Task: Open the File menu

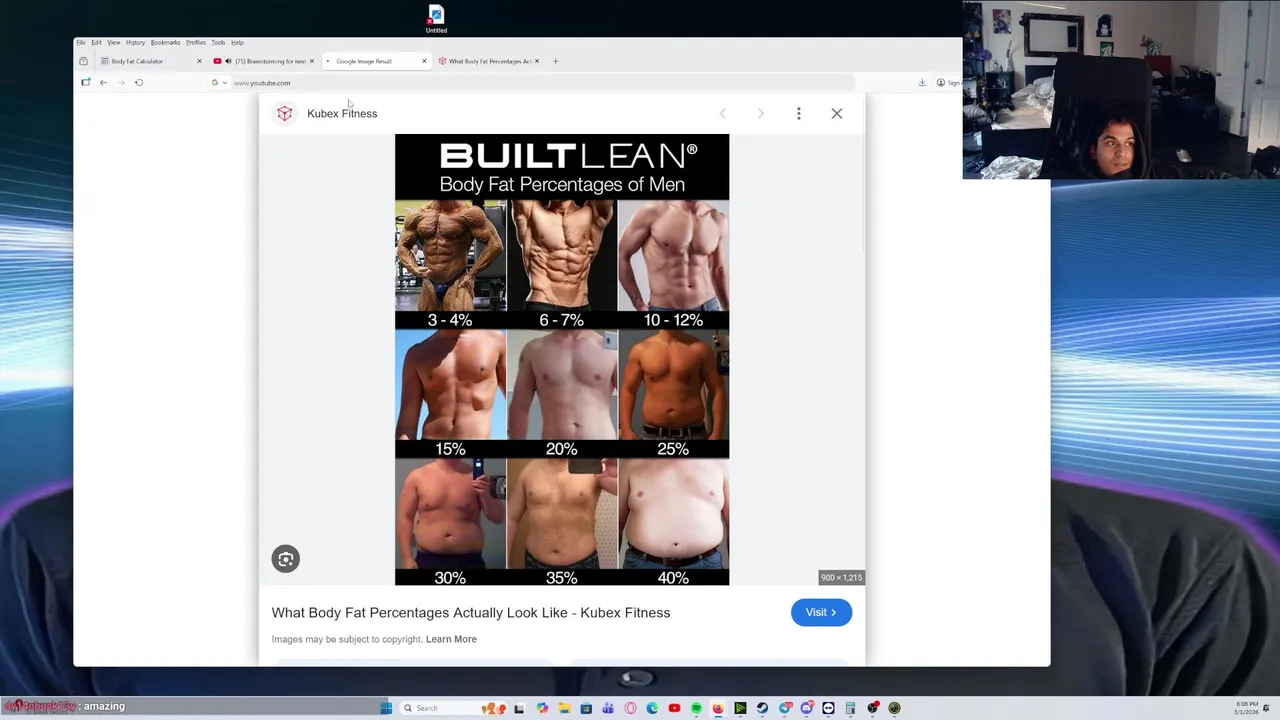Action: click(81, 43)
